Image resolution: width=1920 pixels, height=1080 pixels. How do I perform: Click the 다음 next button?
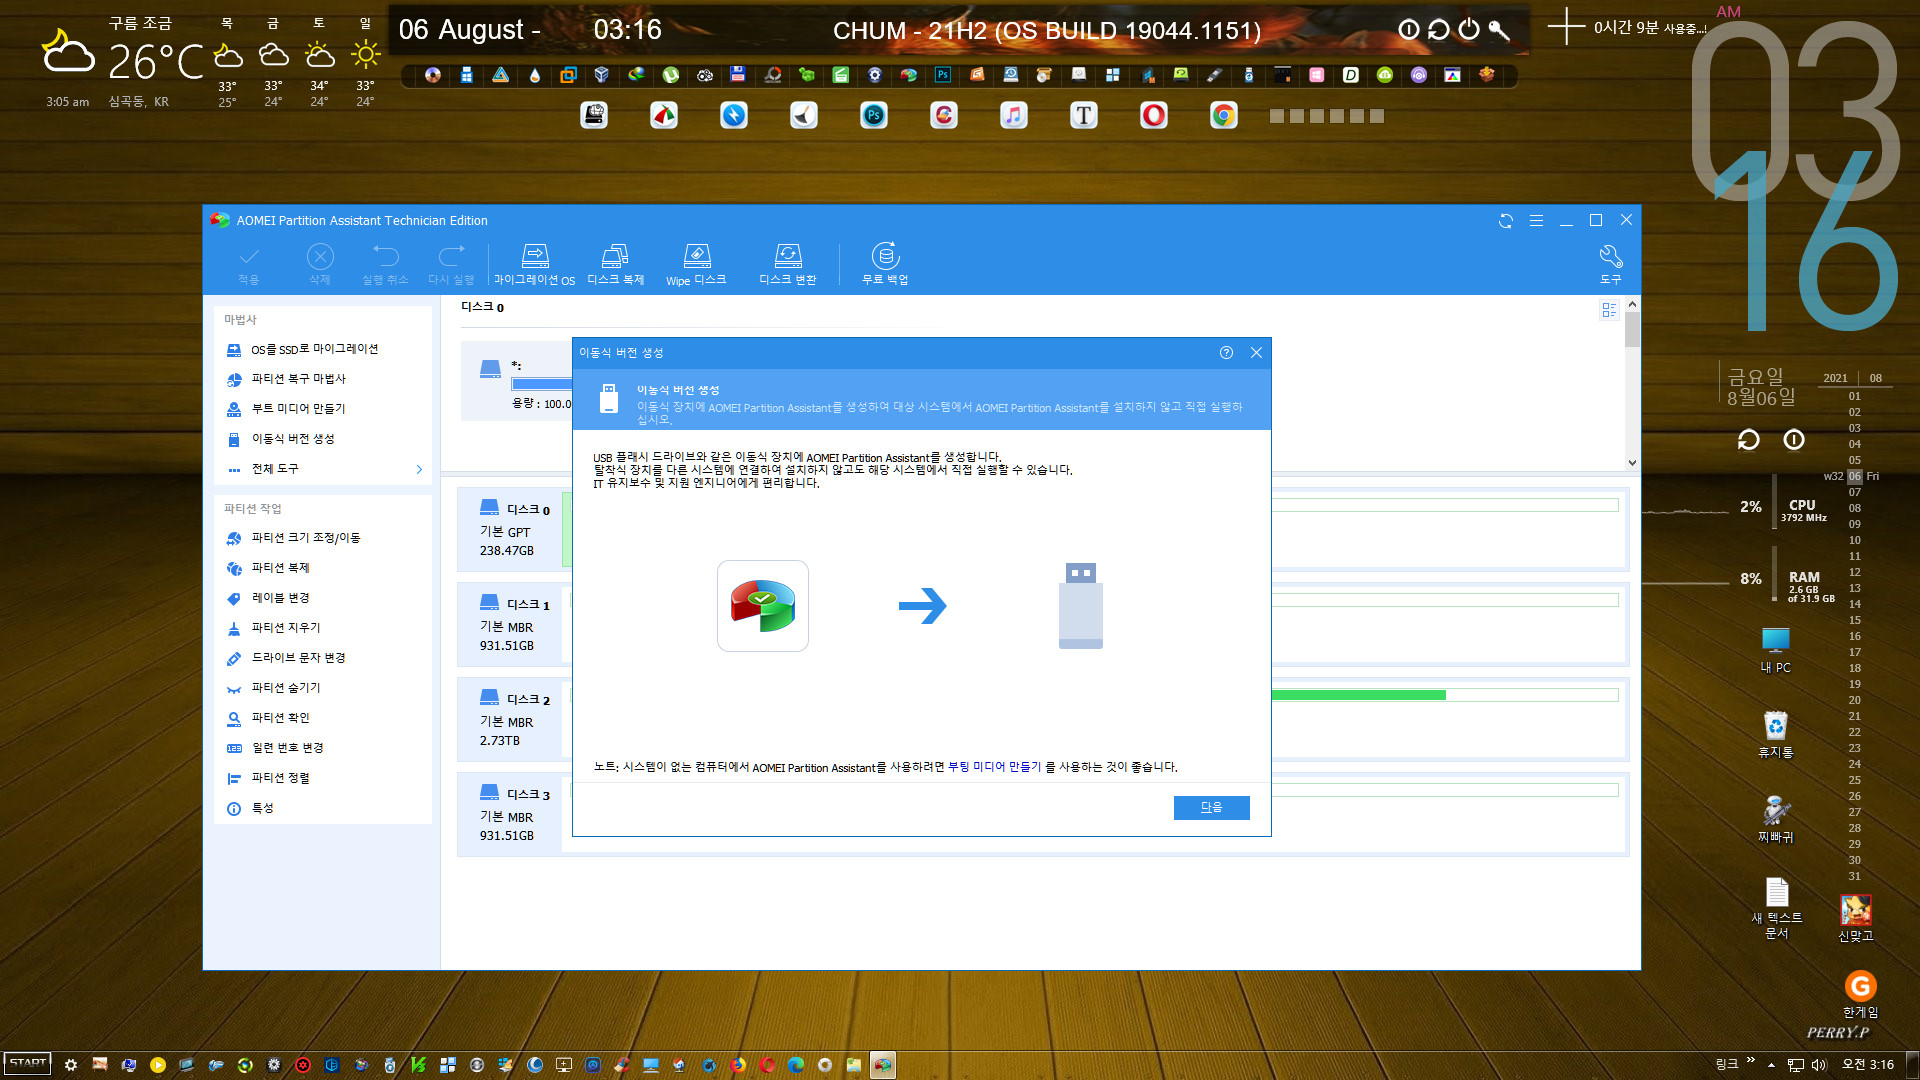coord(1211,807)
